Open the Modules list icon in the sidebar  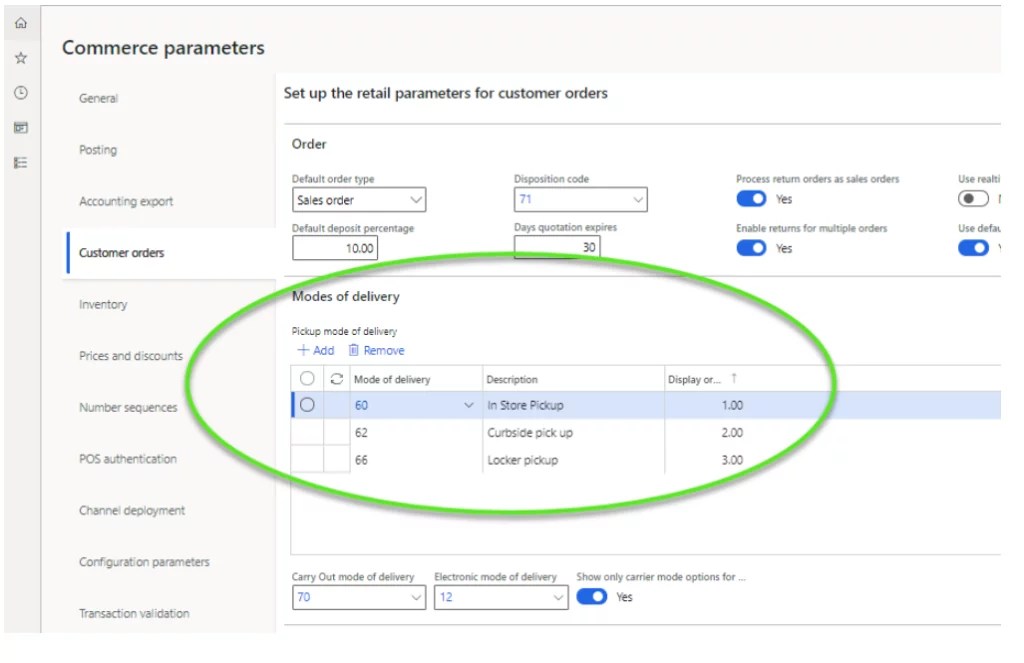click(20, 162)
